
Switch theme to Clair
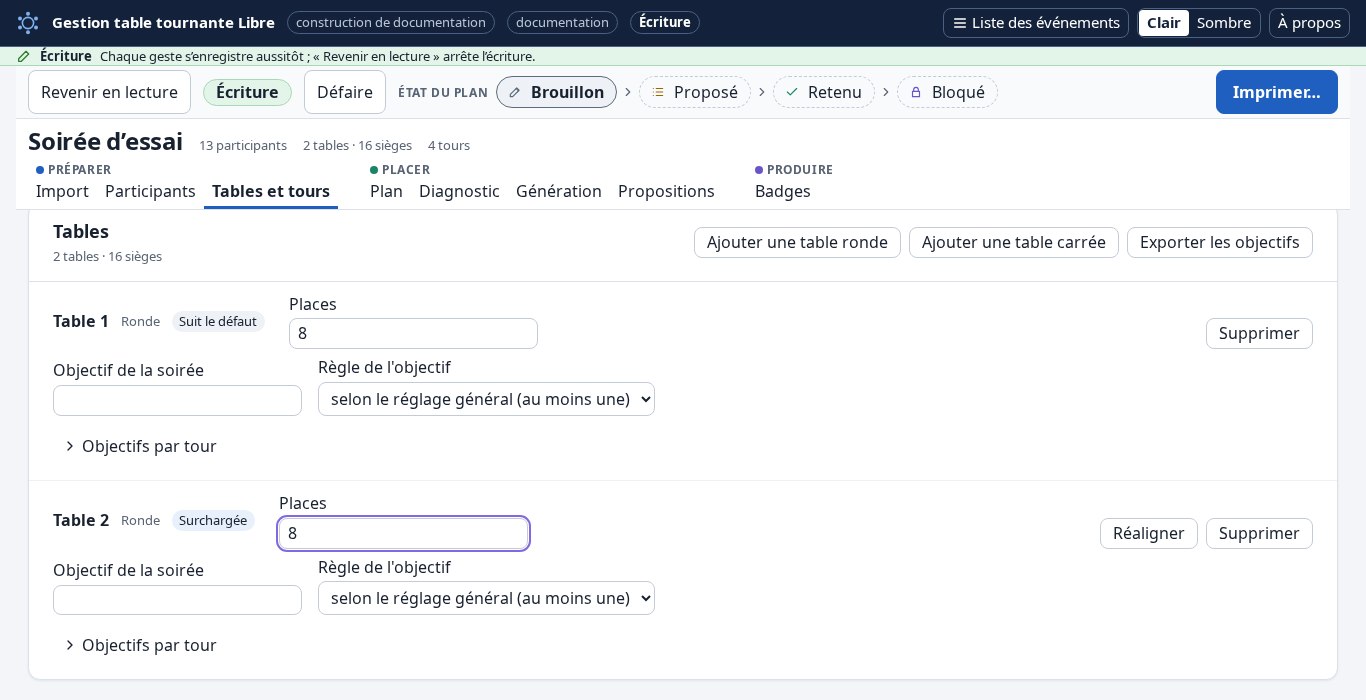pos(1164,23)
